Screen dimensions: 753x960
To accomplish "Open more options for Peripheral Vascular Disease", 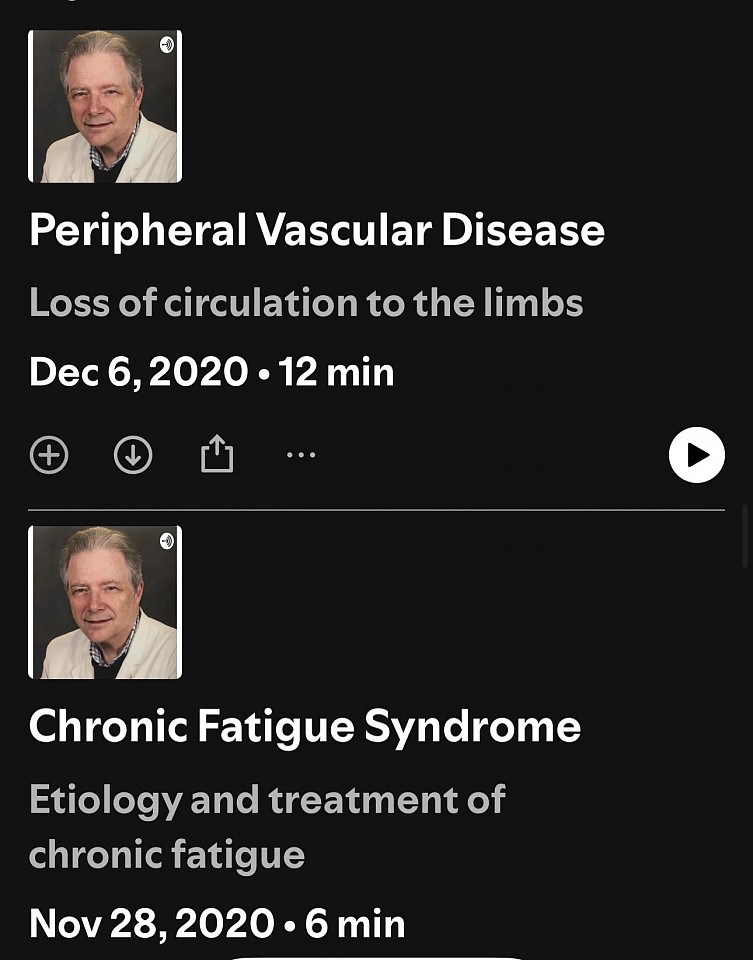I will point(301,455).
